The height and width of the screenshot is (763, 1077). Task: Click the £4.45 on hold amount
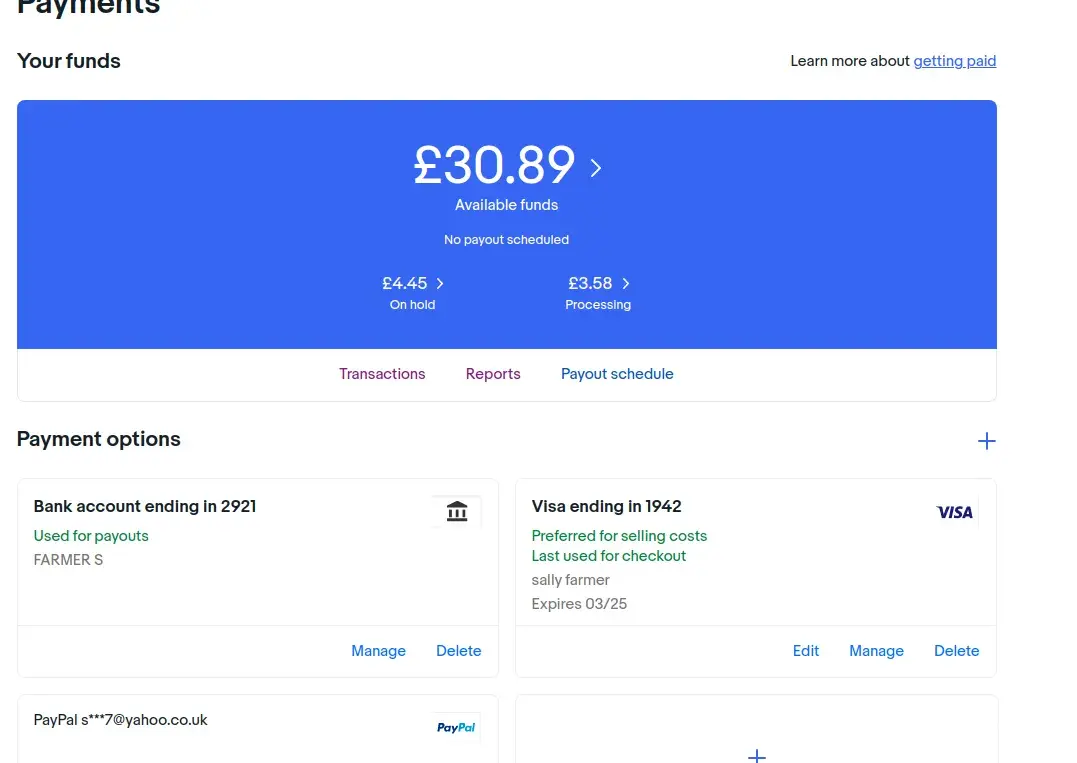point(405,284)
